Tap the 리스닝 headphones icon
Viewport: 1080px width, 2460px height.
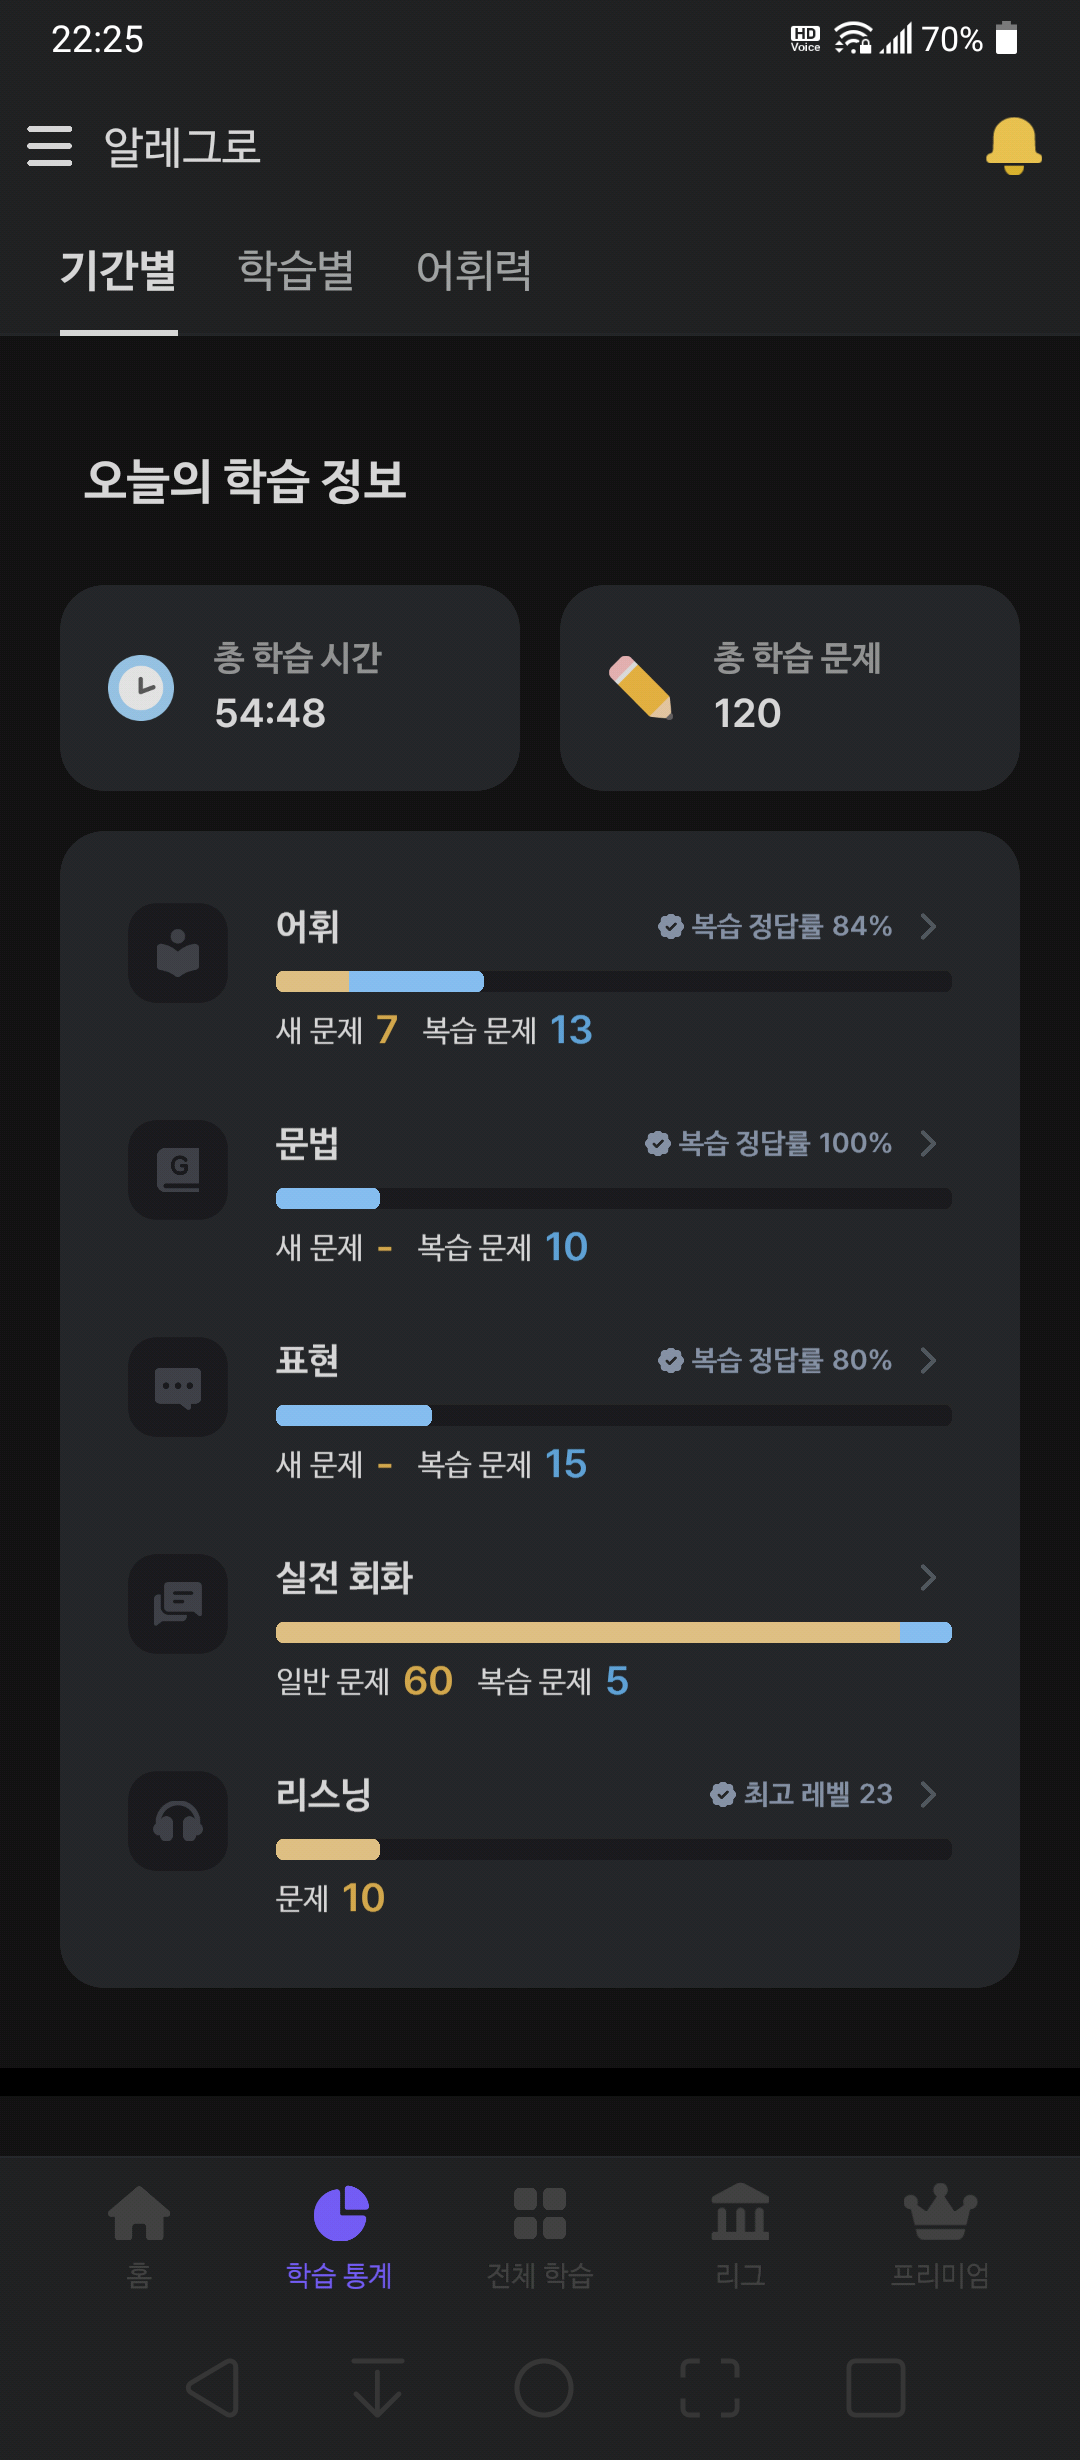pos(178,1821)
